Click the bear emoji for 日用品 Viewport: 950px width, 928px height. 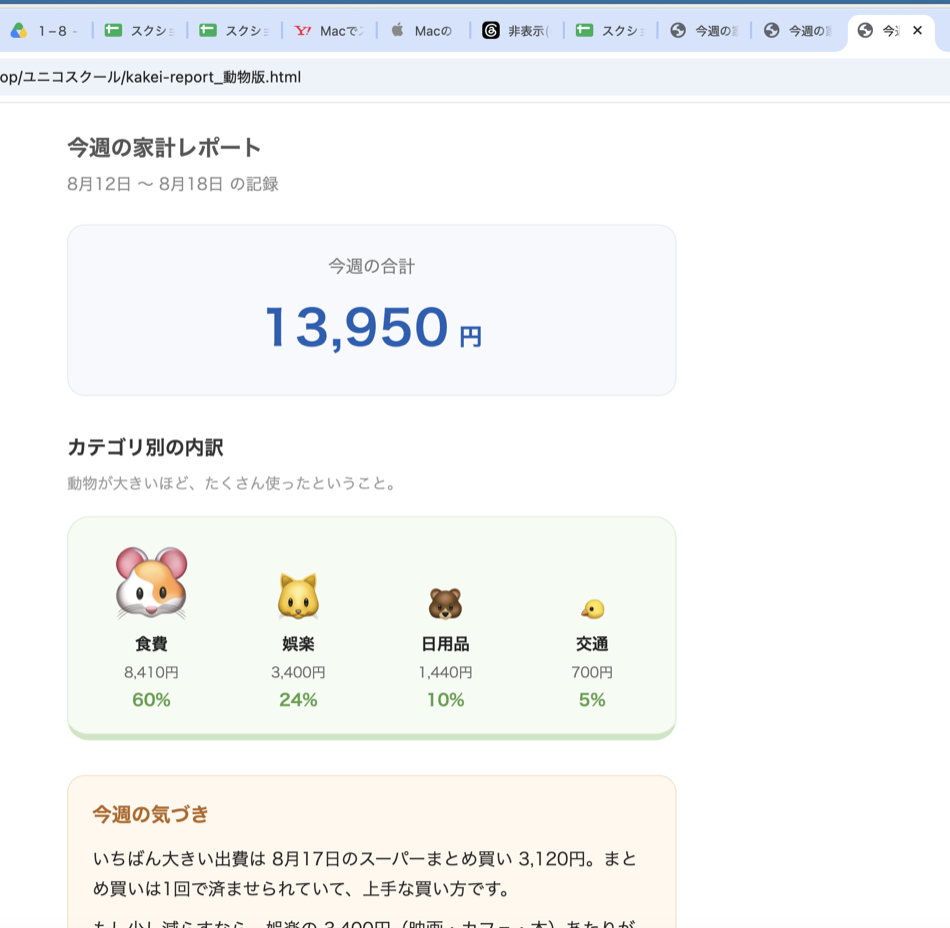[445, 603]
